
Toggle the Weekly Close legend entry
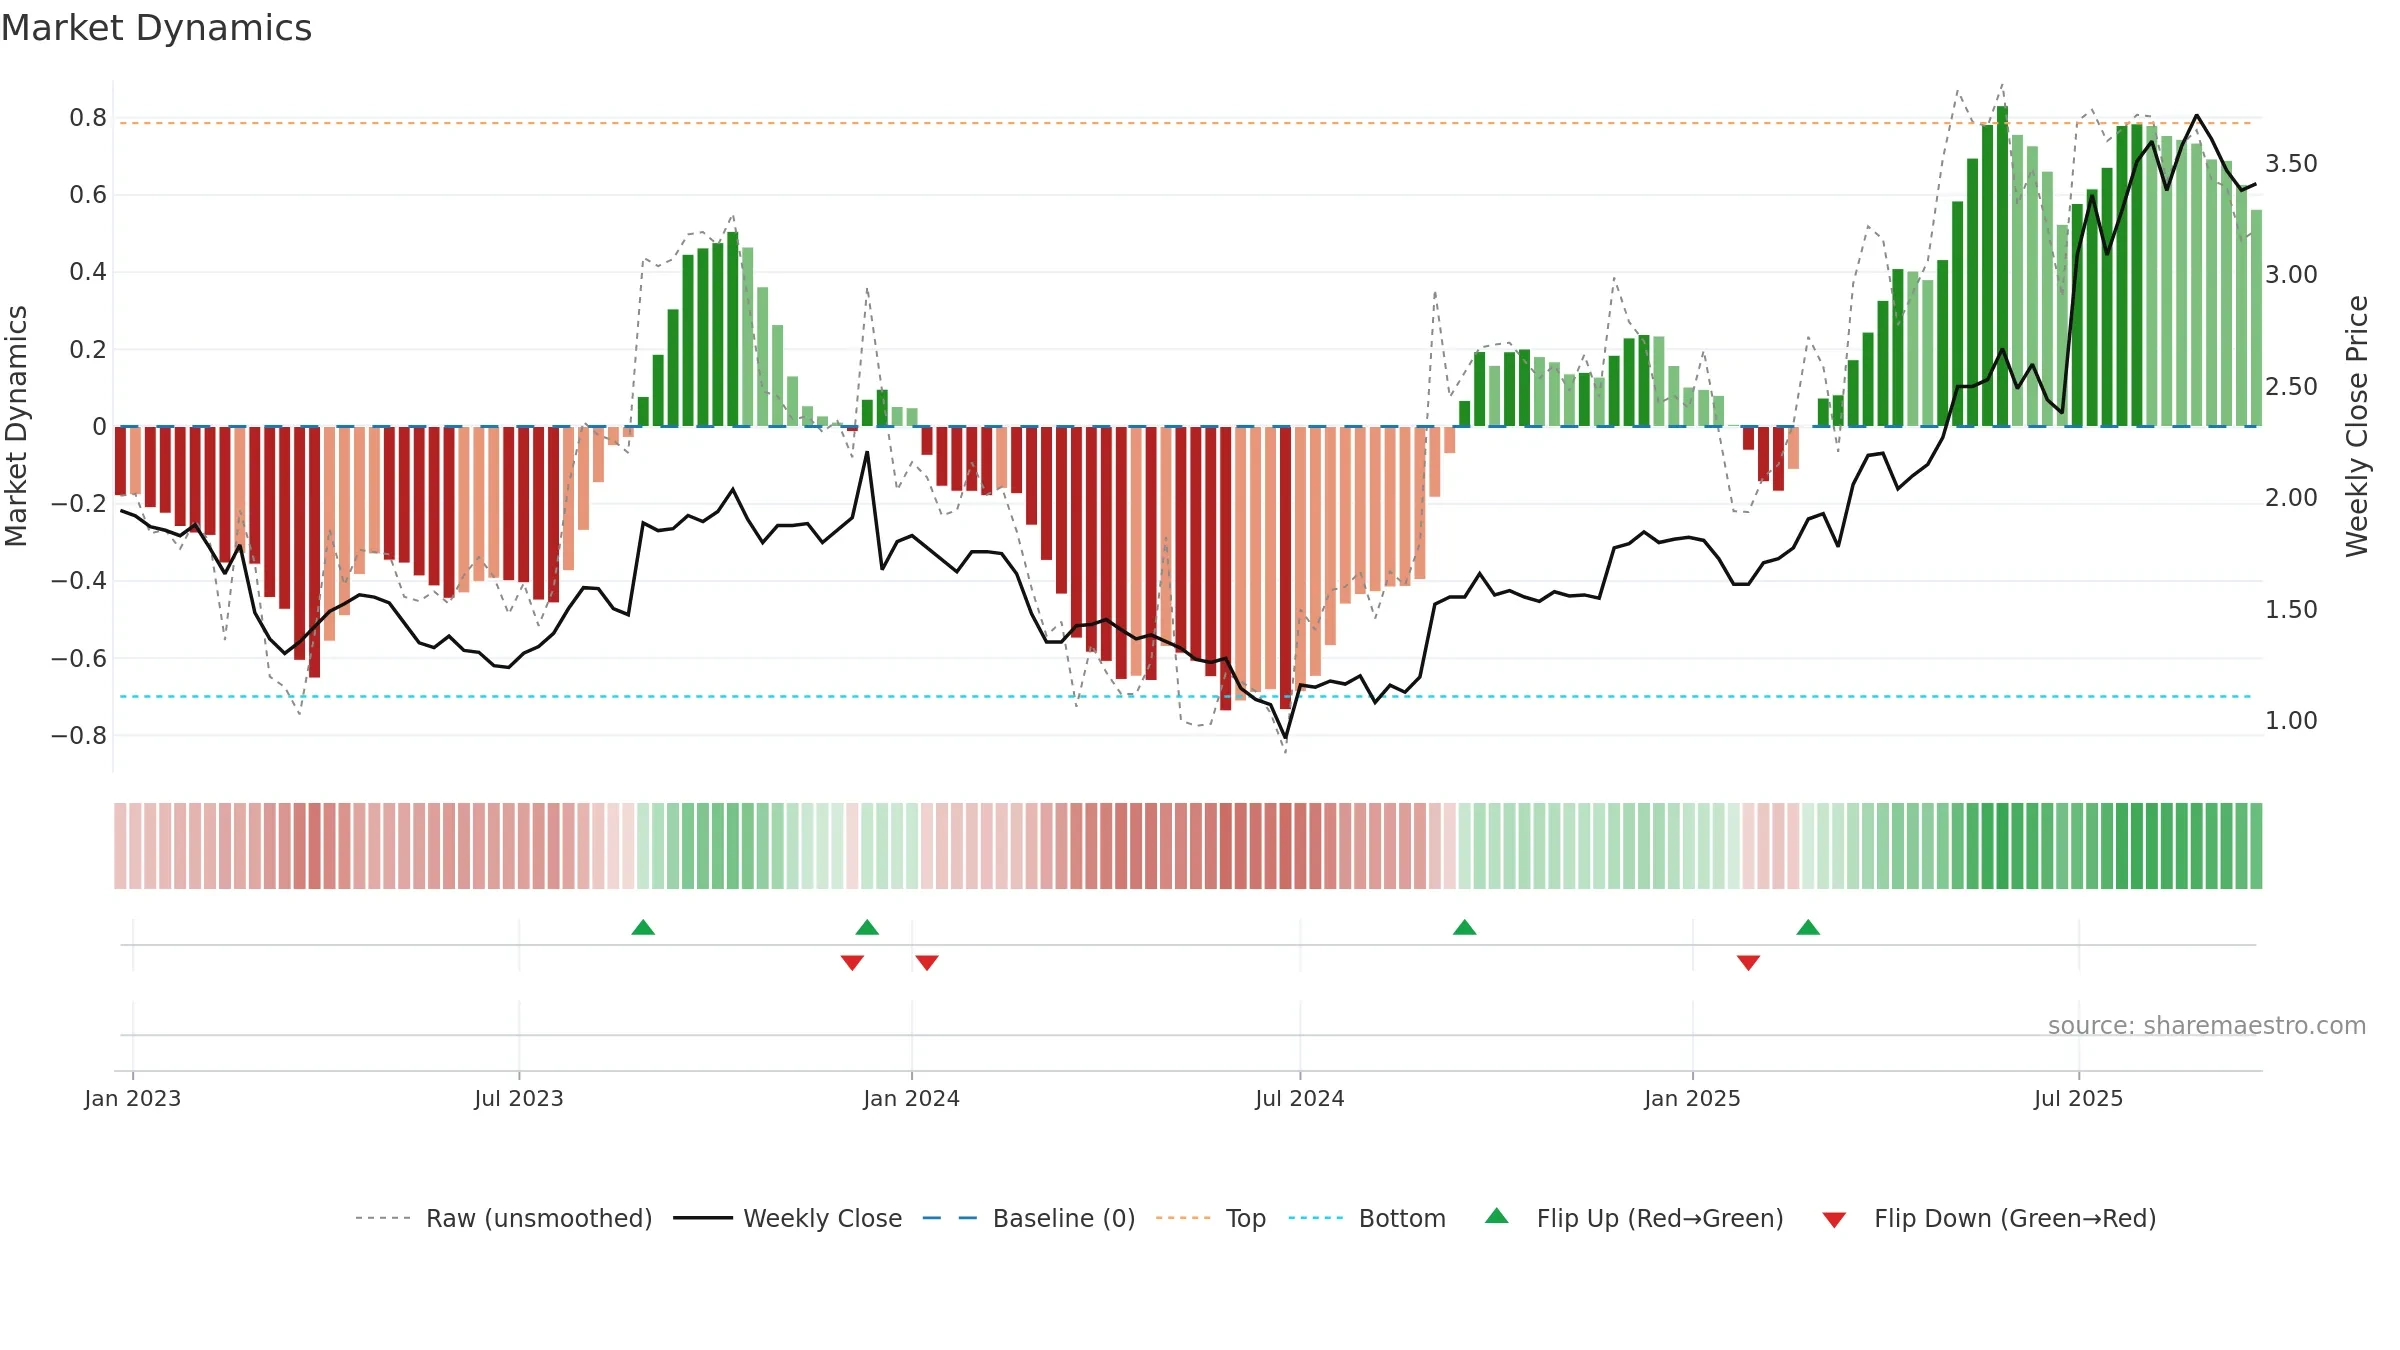click(788, 1218)
